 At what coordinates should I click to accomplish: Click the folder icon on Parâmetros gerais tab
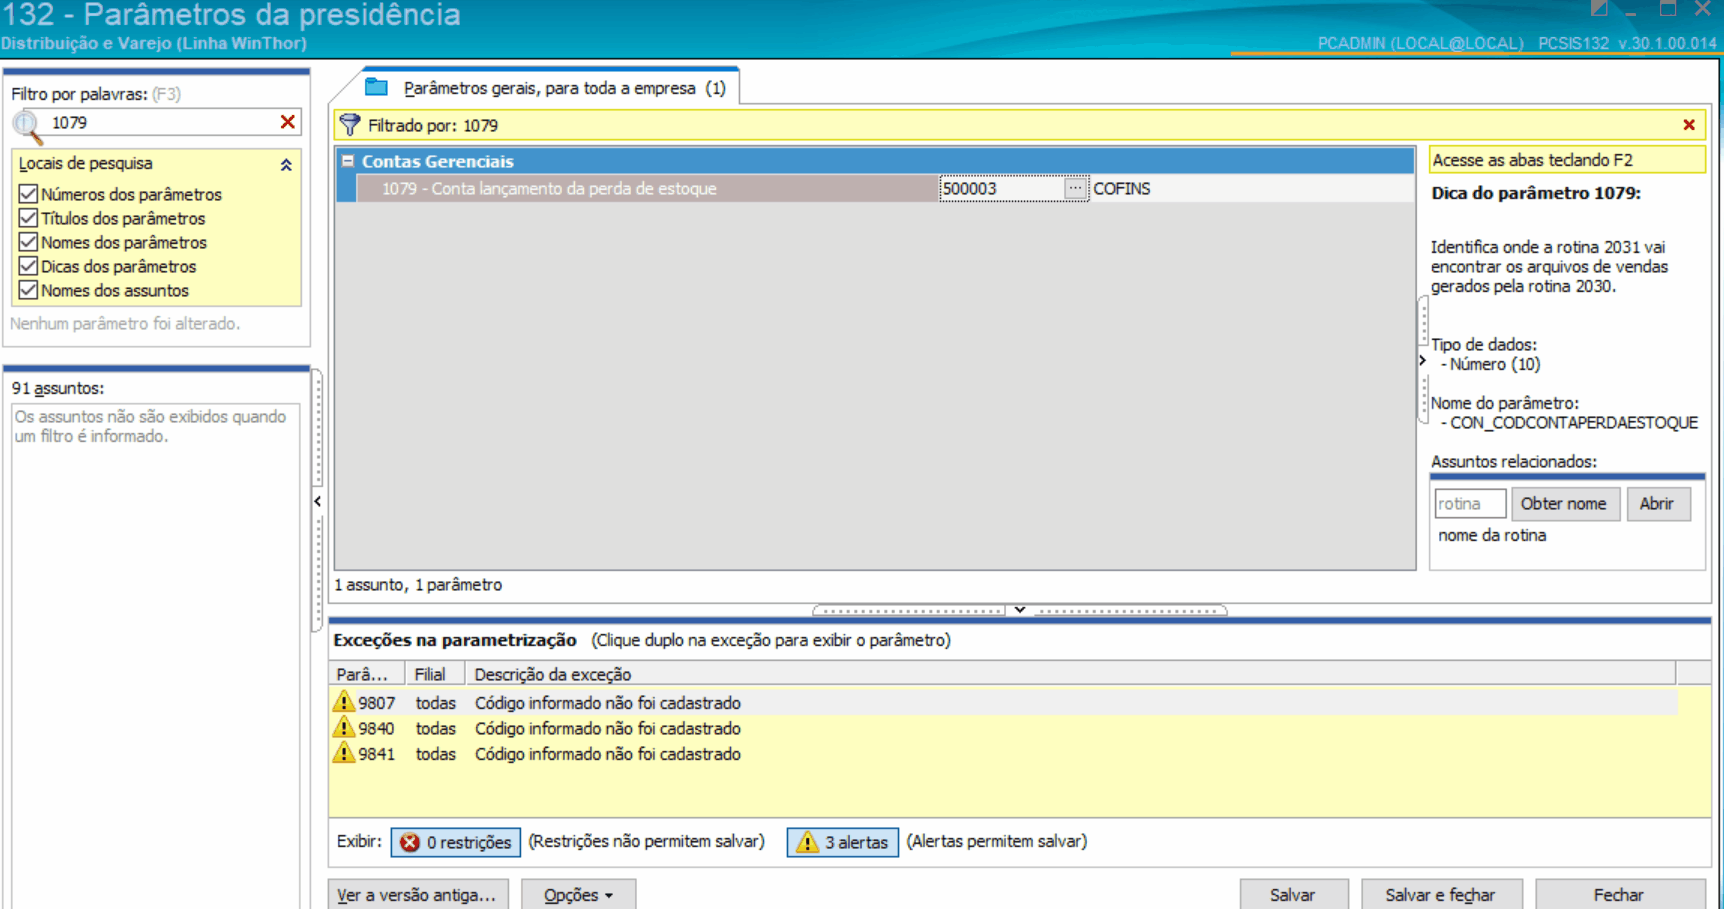377,87
